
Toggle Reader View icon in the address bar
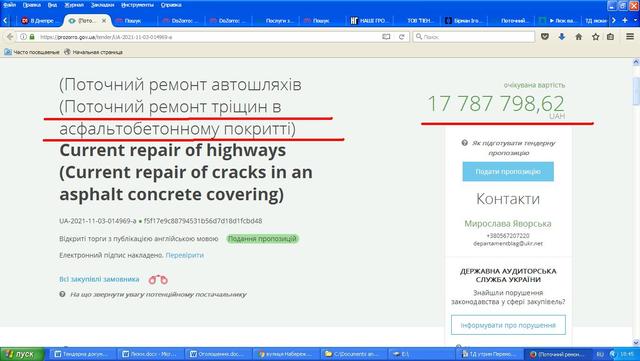point(386,37)
